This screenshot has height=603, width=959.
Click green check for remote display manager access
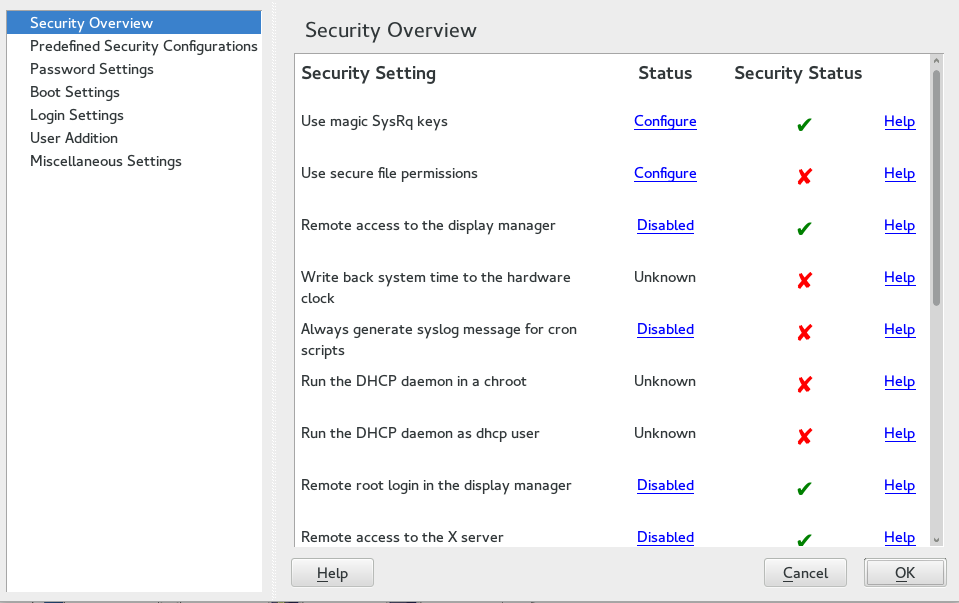[x=804, y=228]
